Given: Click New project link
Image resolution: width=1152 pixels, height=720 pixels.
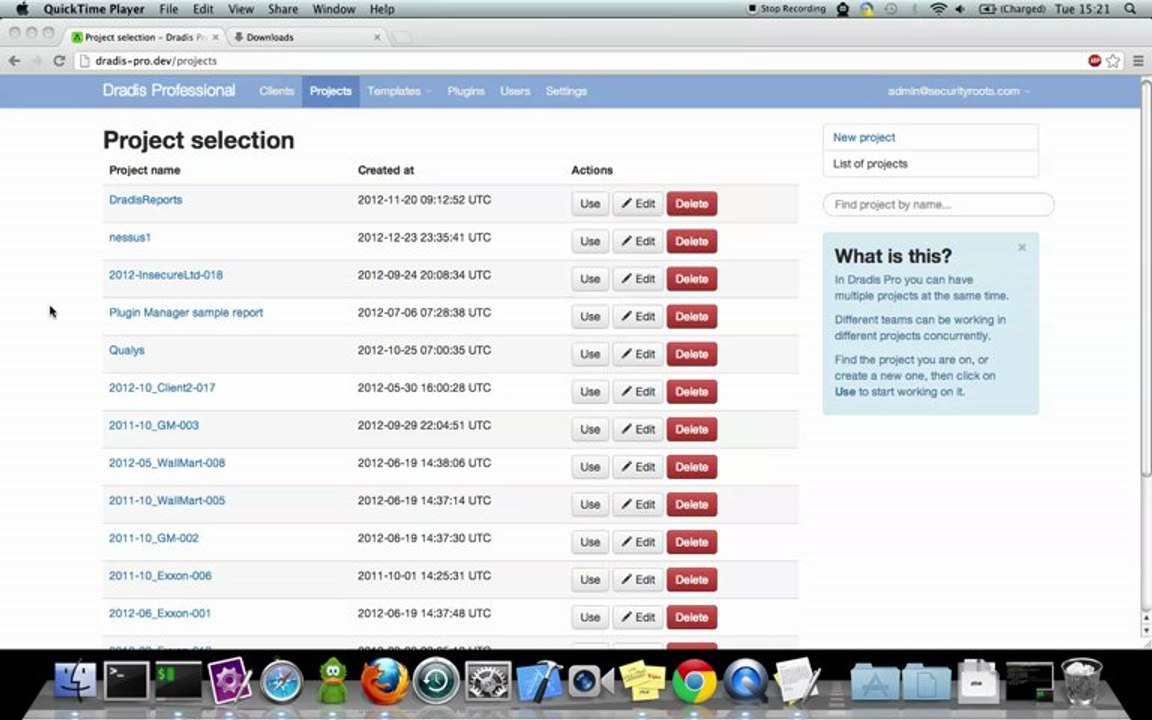Looking at the screenshot, I should pos(864,137).
